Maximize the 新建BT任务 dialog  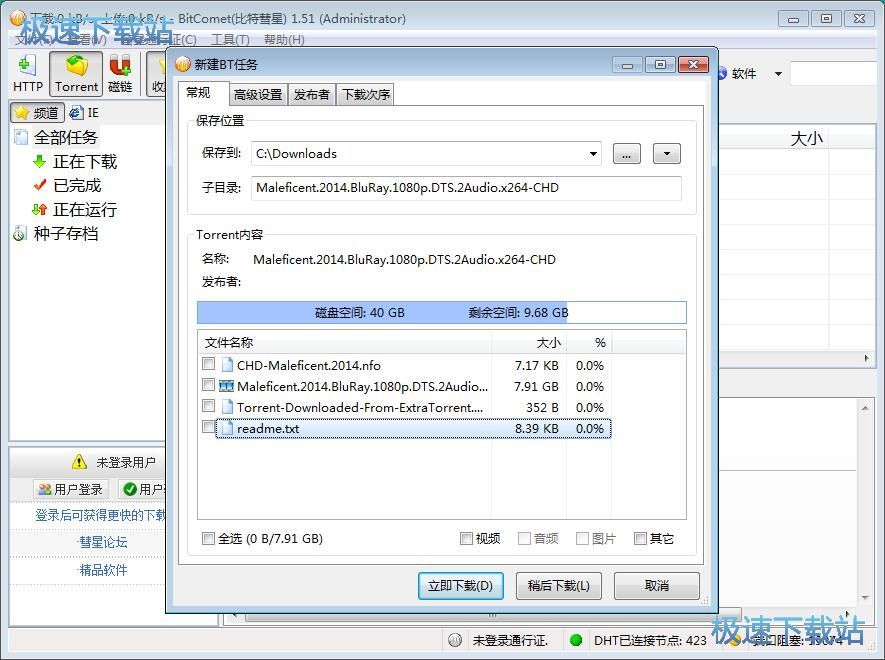[660, 64]
